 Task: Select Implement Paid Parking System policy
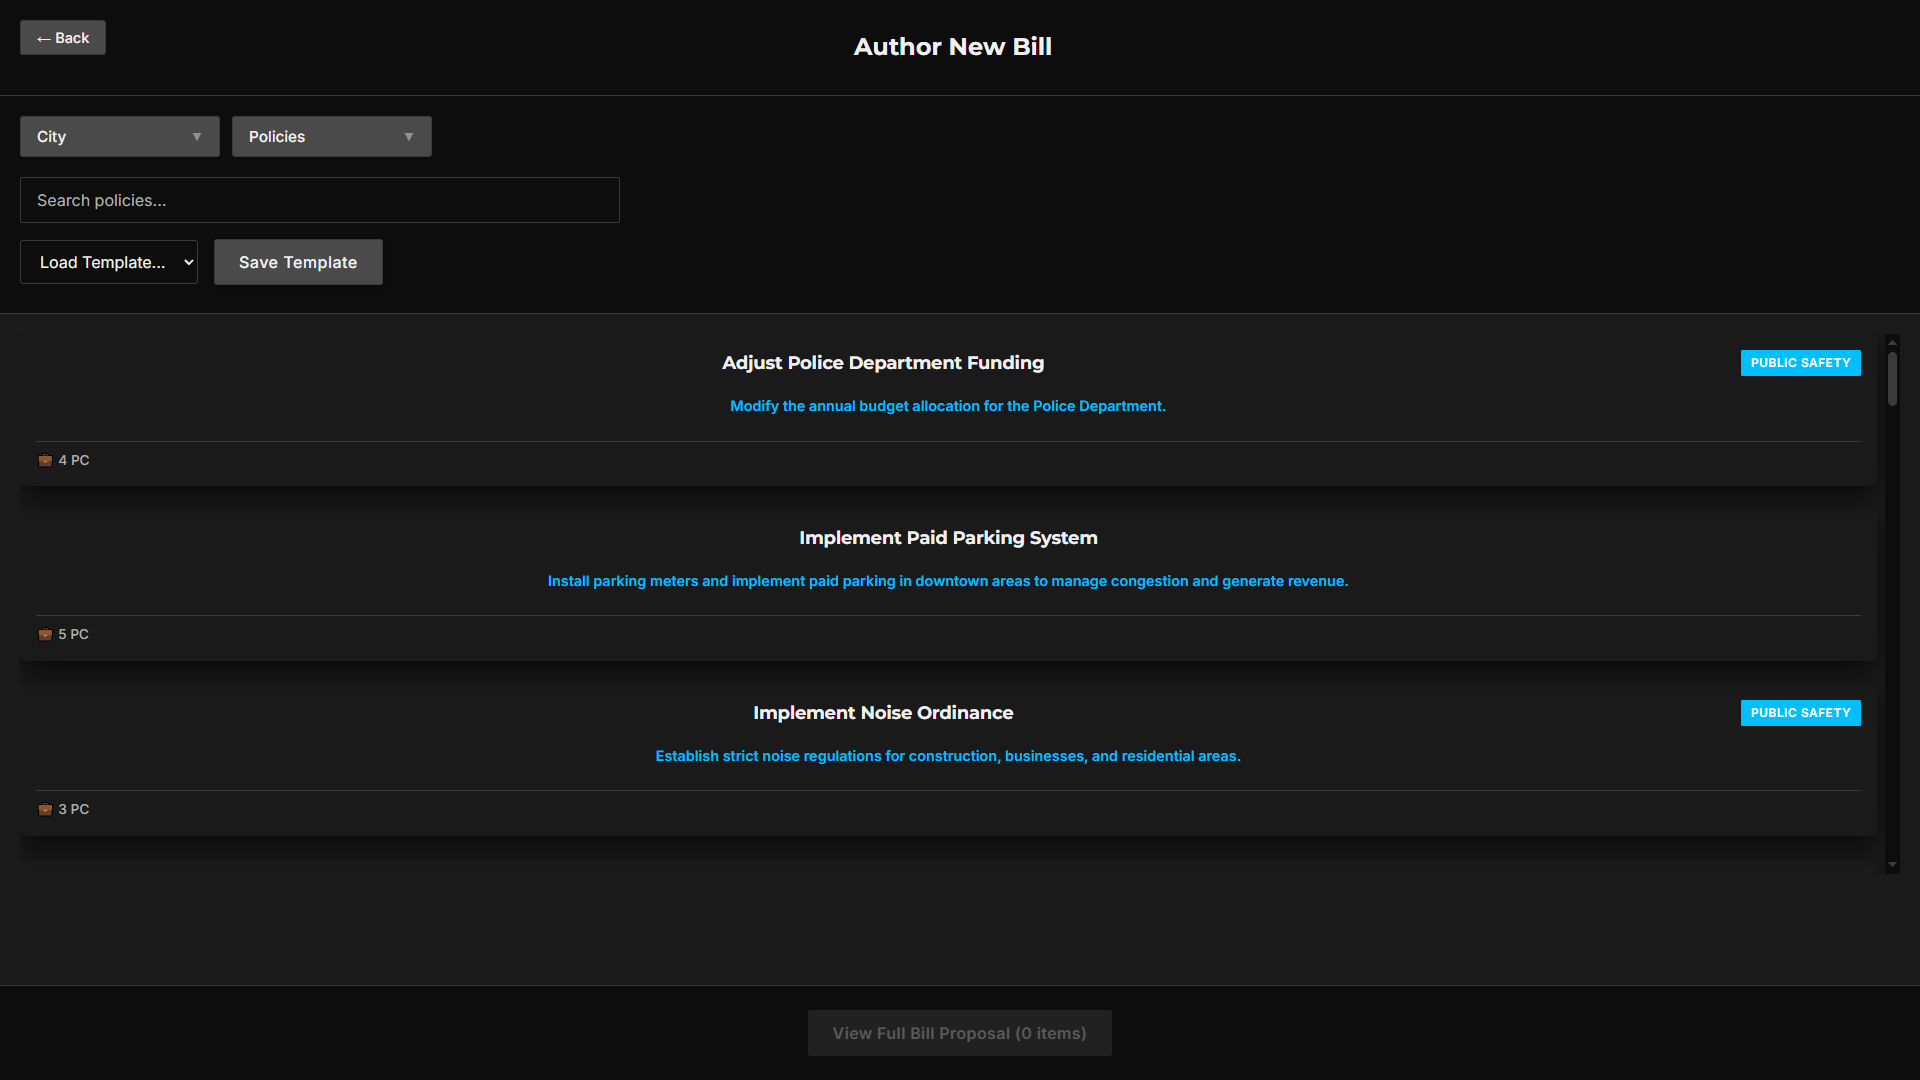tap(947, 538)
